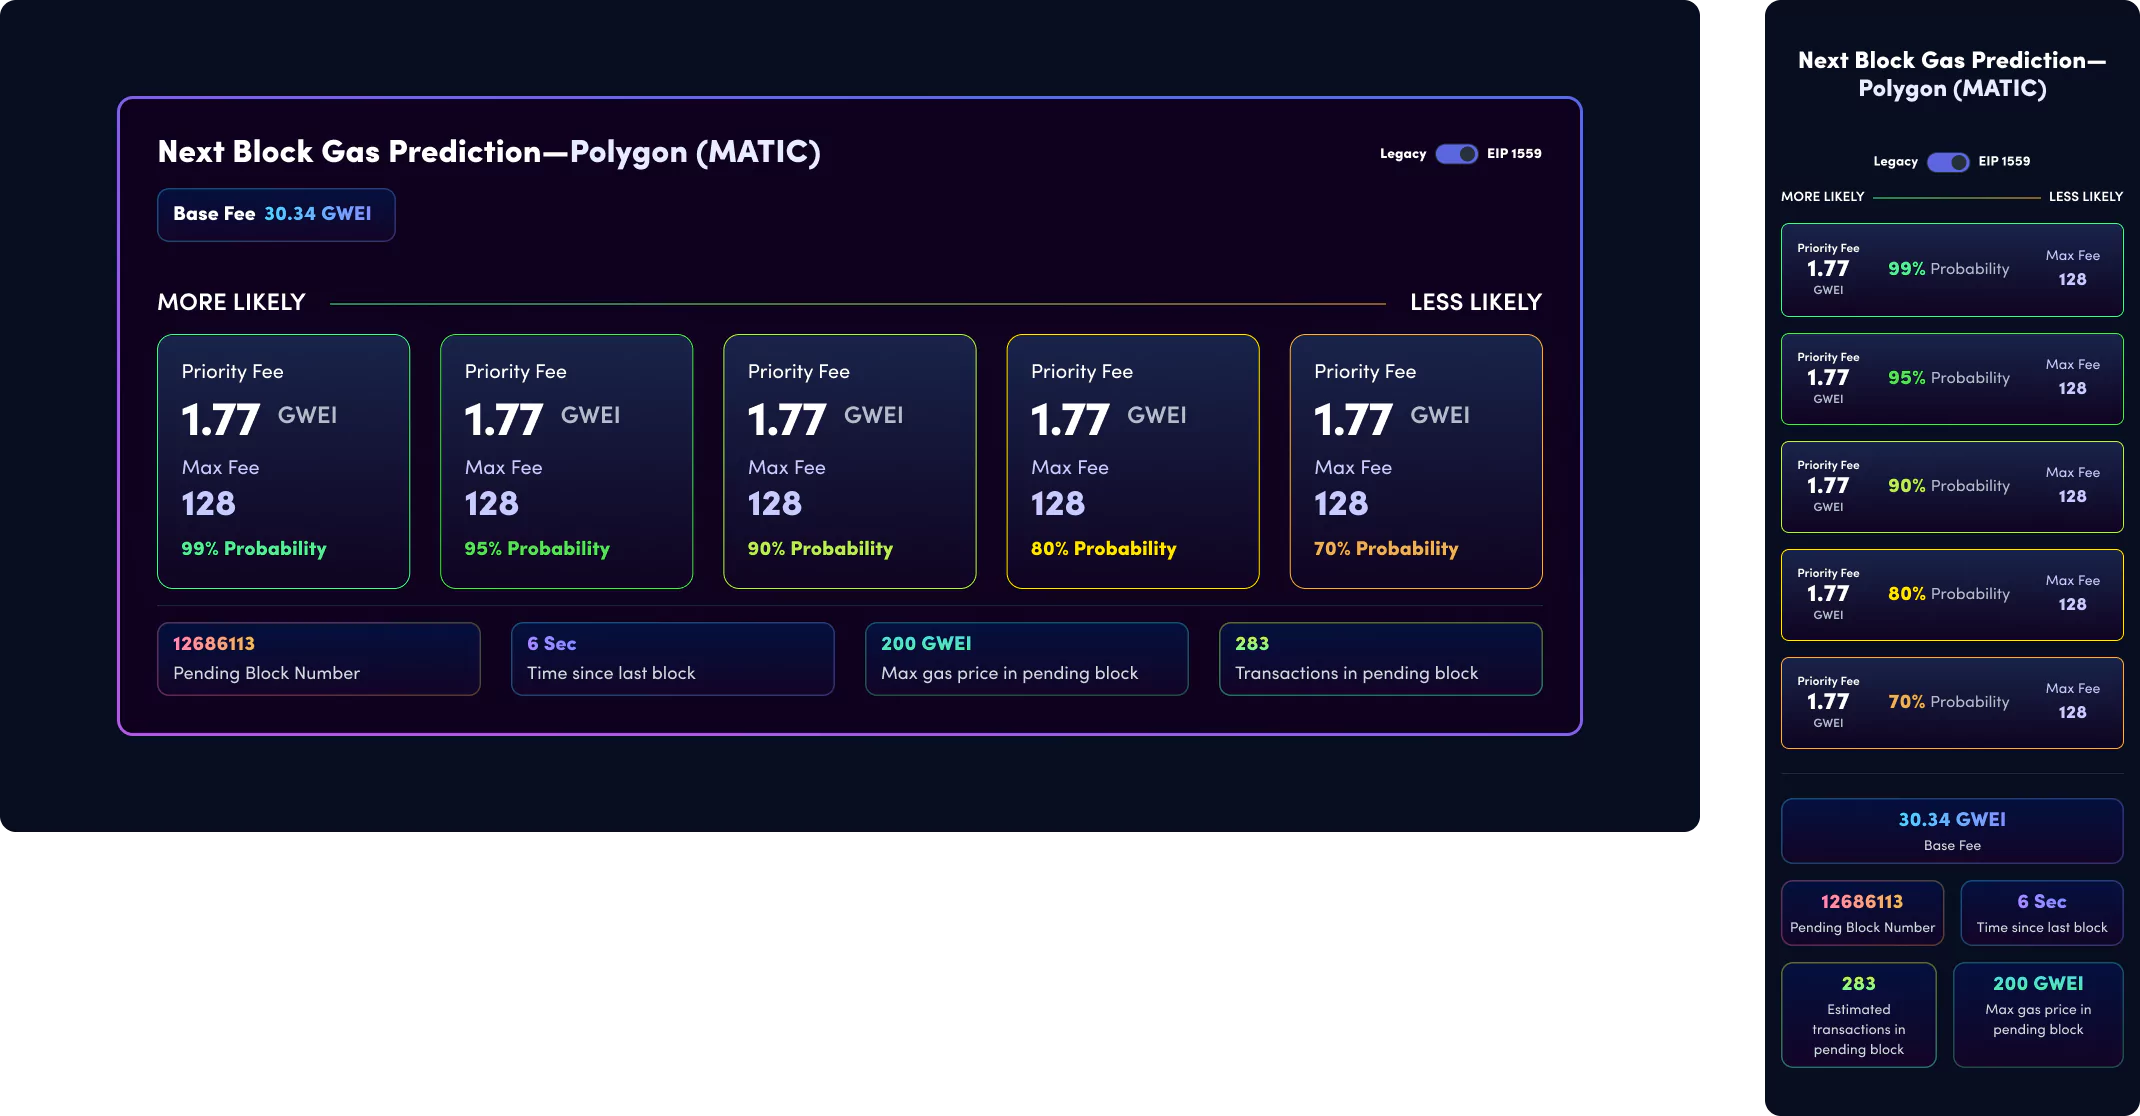Open the Pending Block Number 12686113 tile
The width and height of the screenshot is (2140, 1116).
[318, 658]
